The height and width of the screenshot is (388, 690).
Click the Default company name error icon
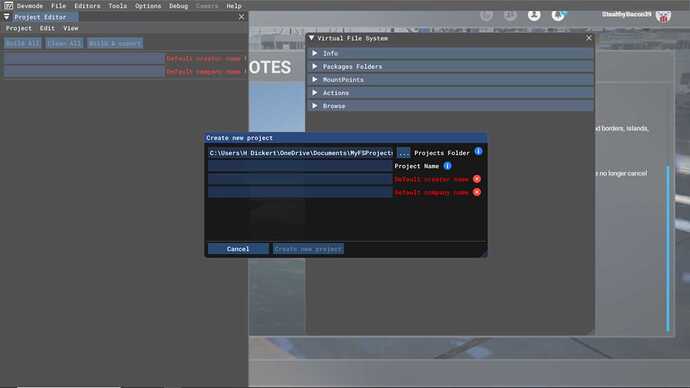coord(477,192)
